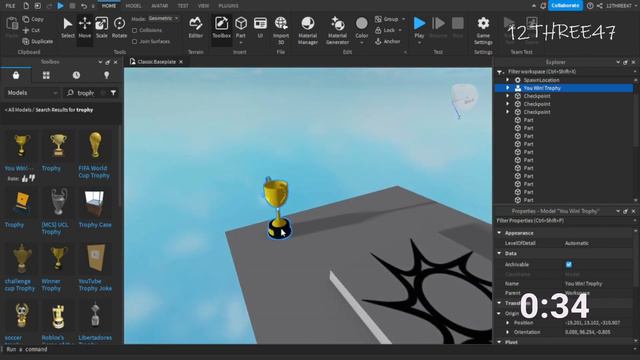Open the Group dropdown arrow
The width and height of the screenshot is (640, 360).
click(403, 19)
